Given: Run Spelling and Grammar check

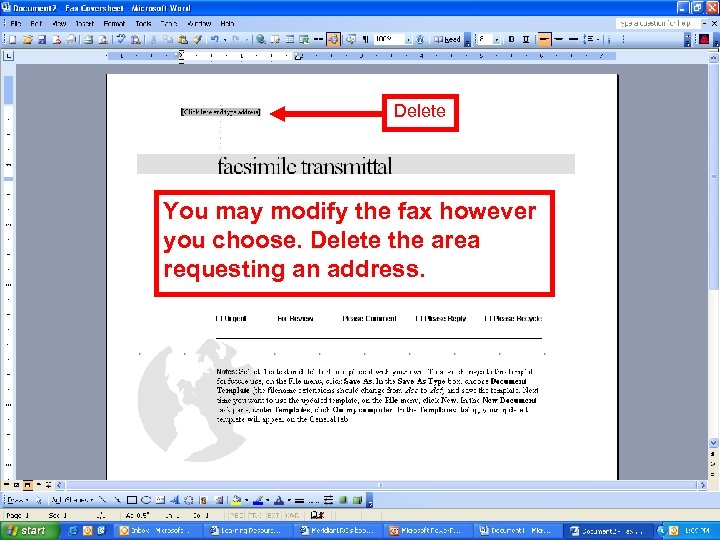Looking at the screenshot, I should 121,40.
